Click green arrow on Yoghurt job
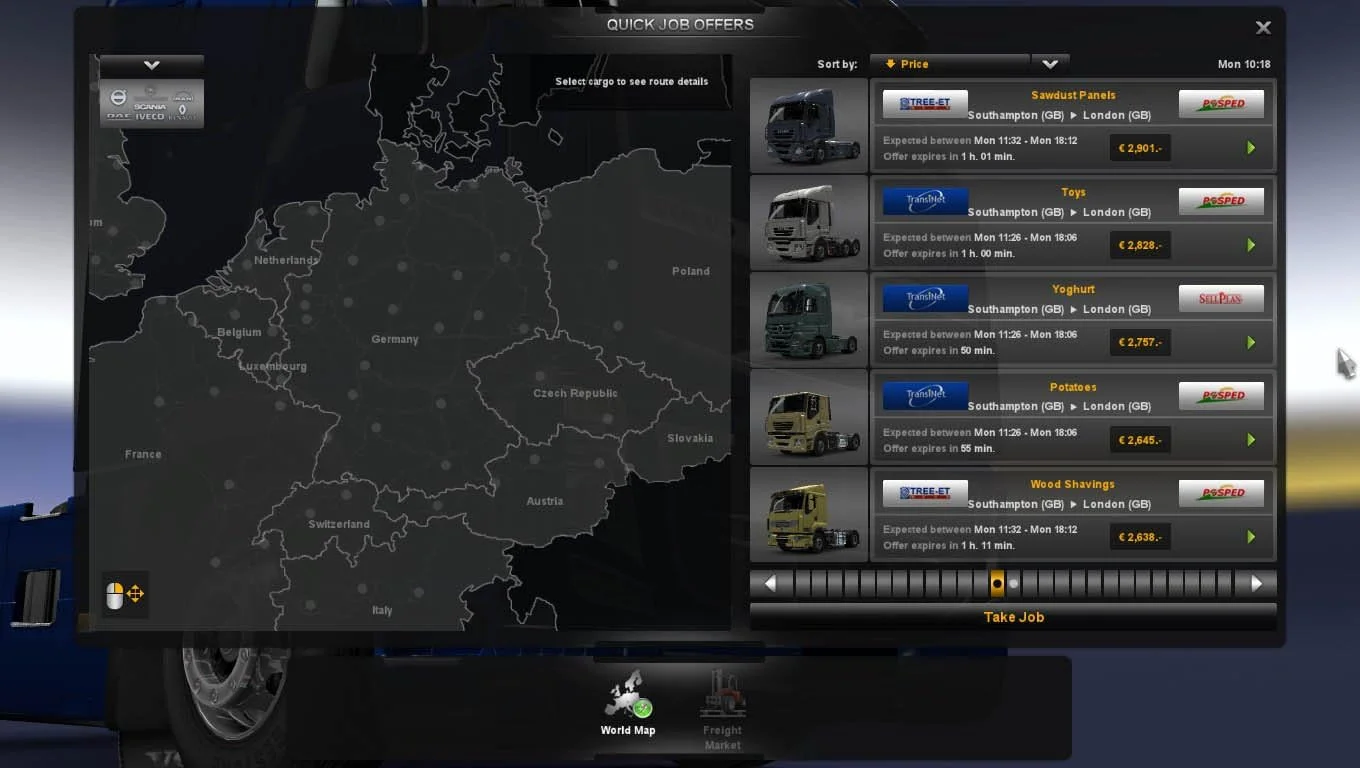This screenshot has height=768, width=1360. point(1251,343)
